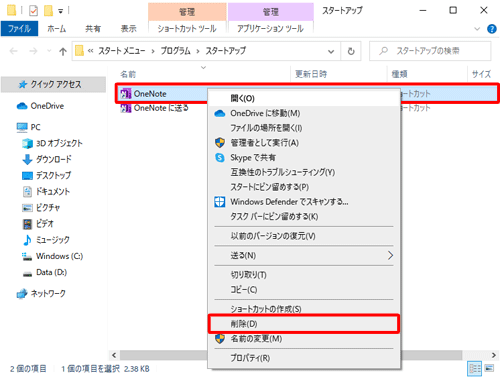Choose スタートにピン留めする(P) menu item
Image resolution: width=500 pixels, height=377 pixels.
(x=304, y=187)
